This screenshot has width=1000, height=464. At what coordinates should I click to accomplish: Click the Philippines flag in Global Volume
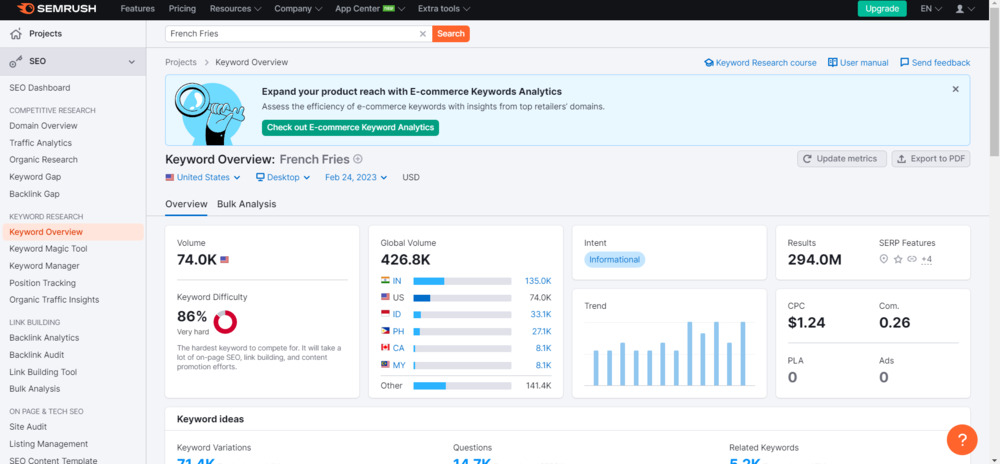385,331
